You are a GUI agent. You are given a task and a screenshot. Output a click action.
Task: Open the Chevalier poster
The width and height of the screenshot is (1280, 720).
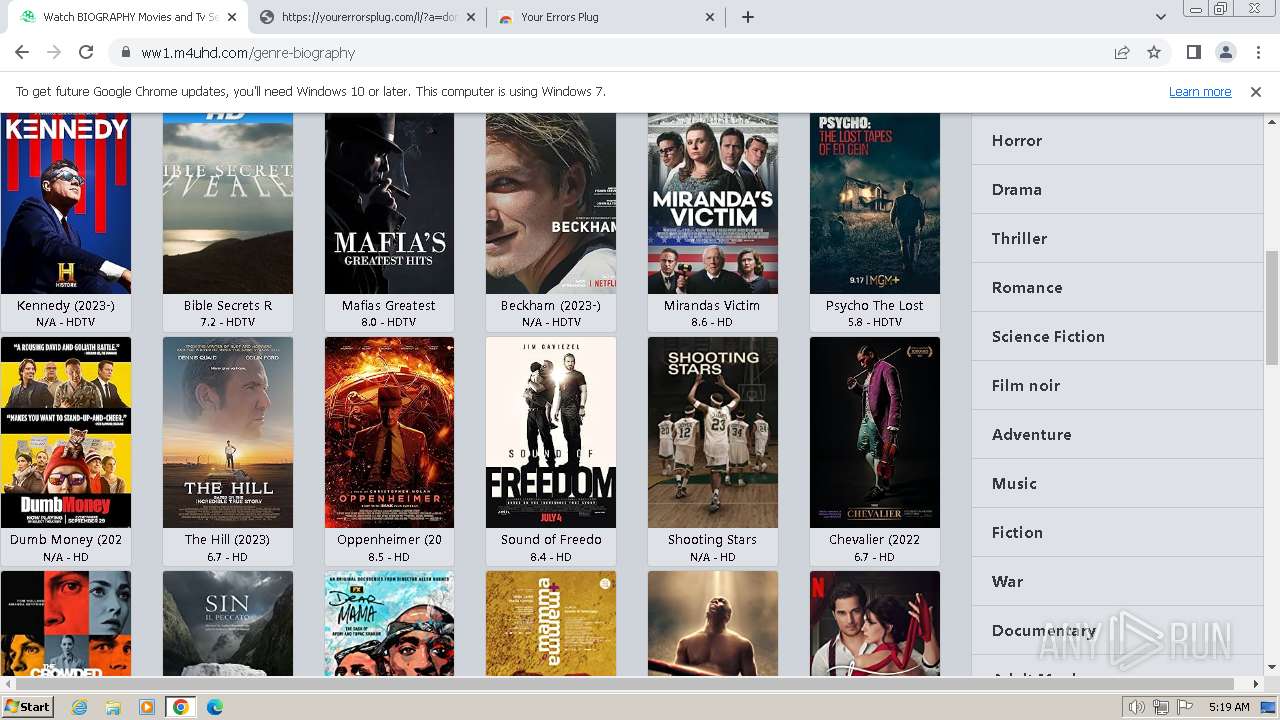point(875,432)
